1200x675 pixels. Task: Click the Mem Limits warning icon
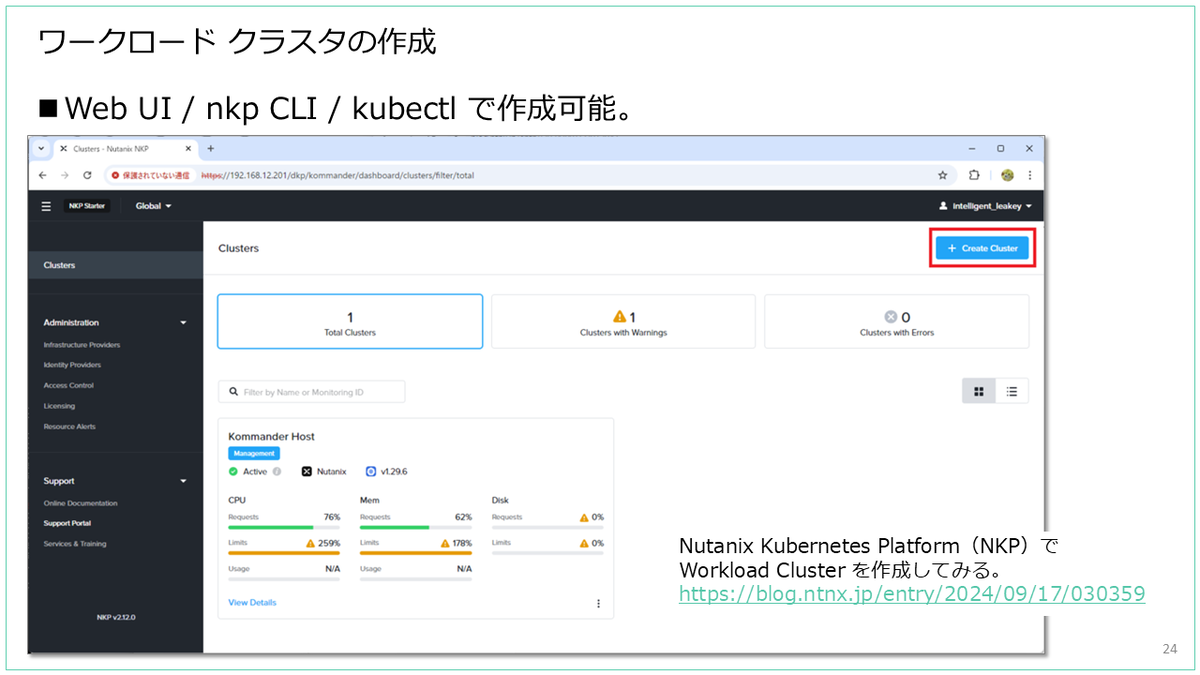pos(445,543)
